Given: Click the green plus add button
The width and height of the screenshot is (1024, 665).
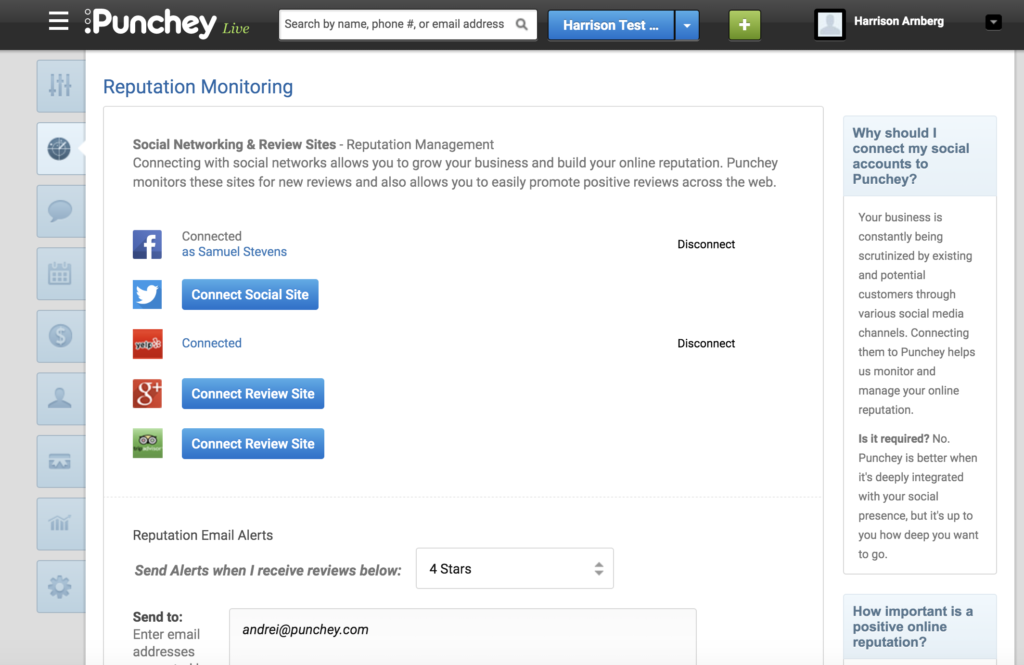Looking at the screenshot, I should point(744,25).
